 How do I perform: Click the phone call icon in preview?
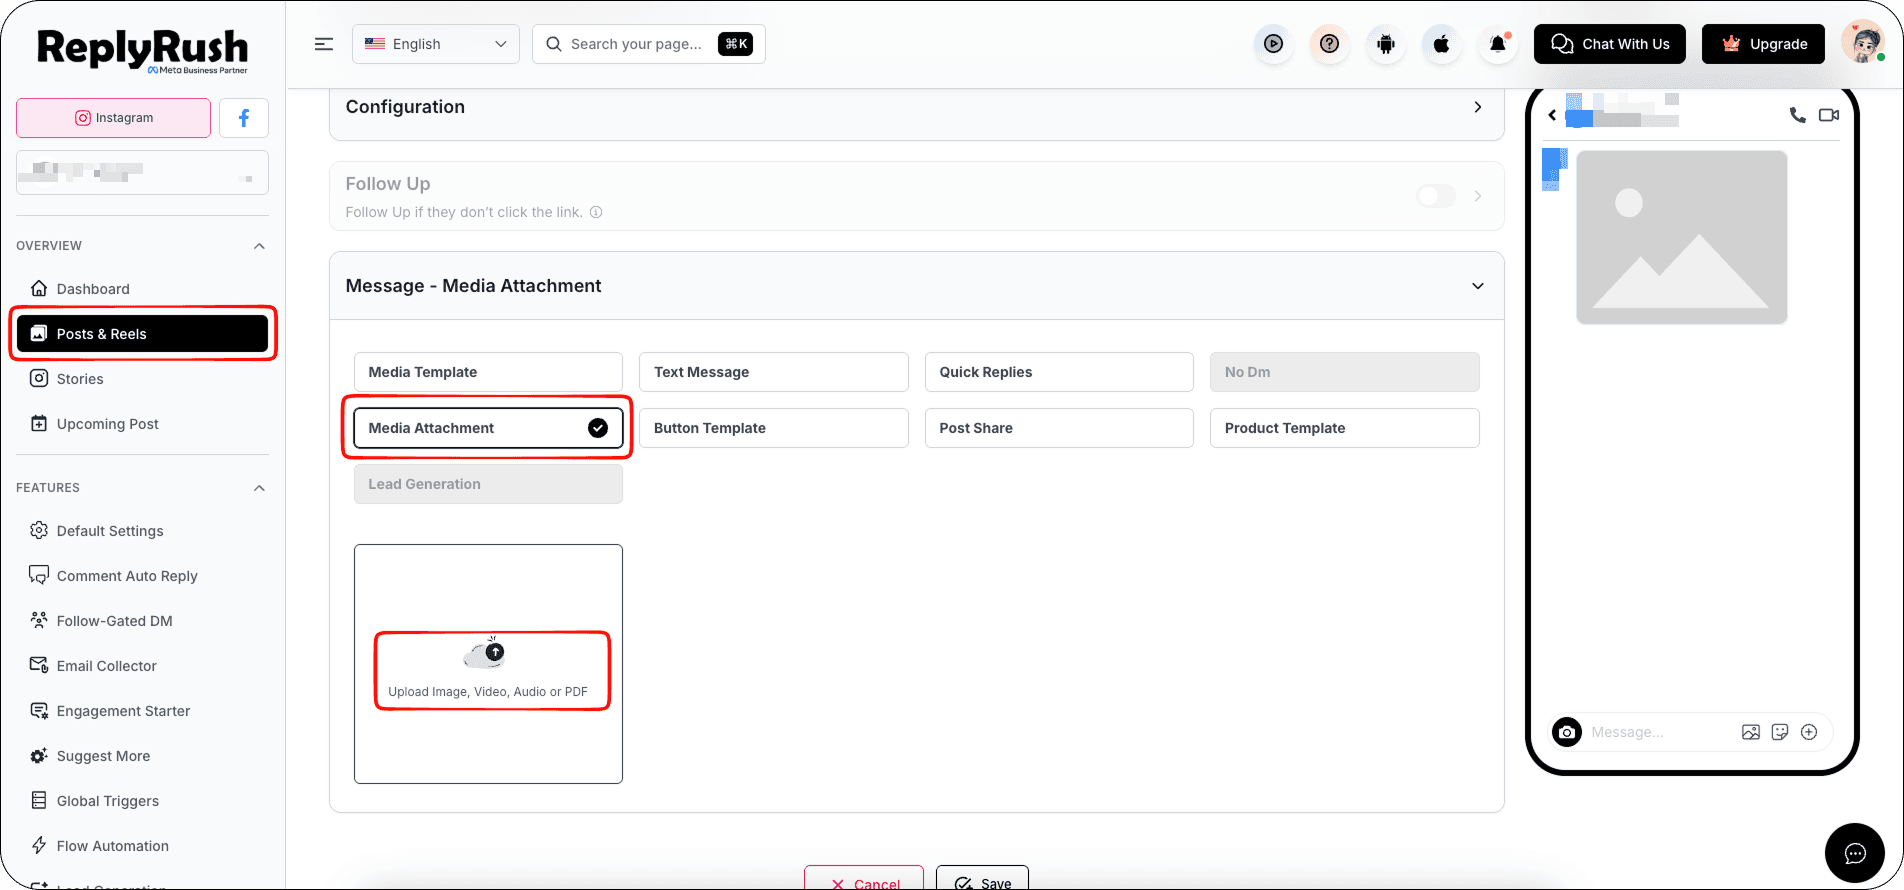1797,115
